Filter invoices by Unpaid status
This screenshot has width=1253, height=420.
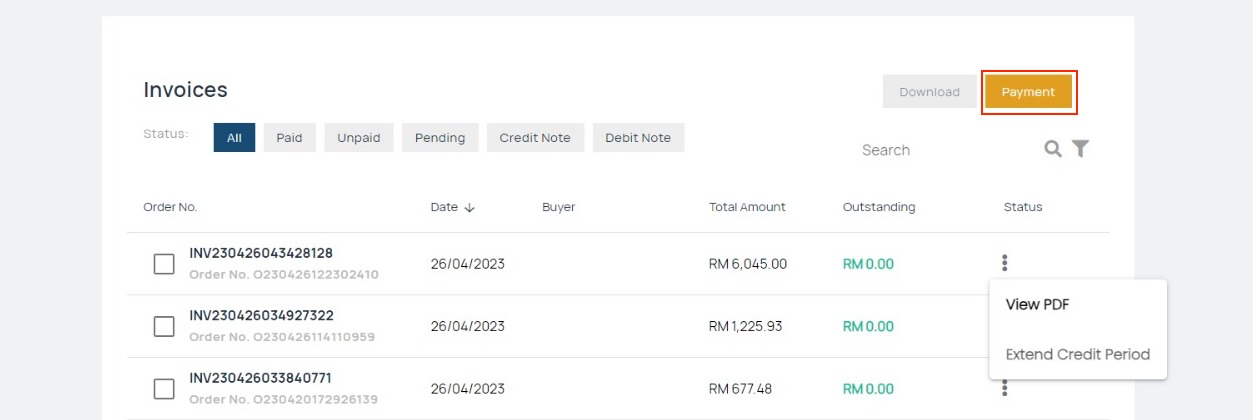pos(358,138)
